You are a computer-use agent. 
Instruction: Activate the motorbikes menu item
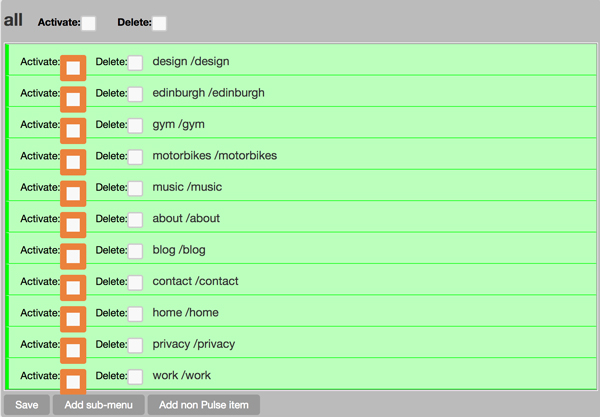pos(73,161)
